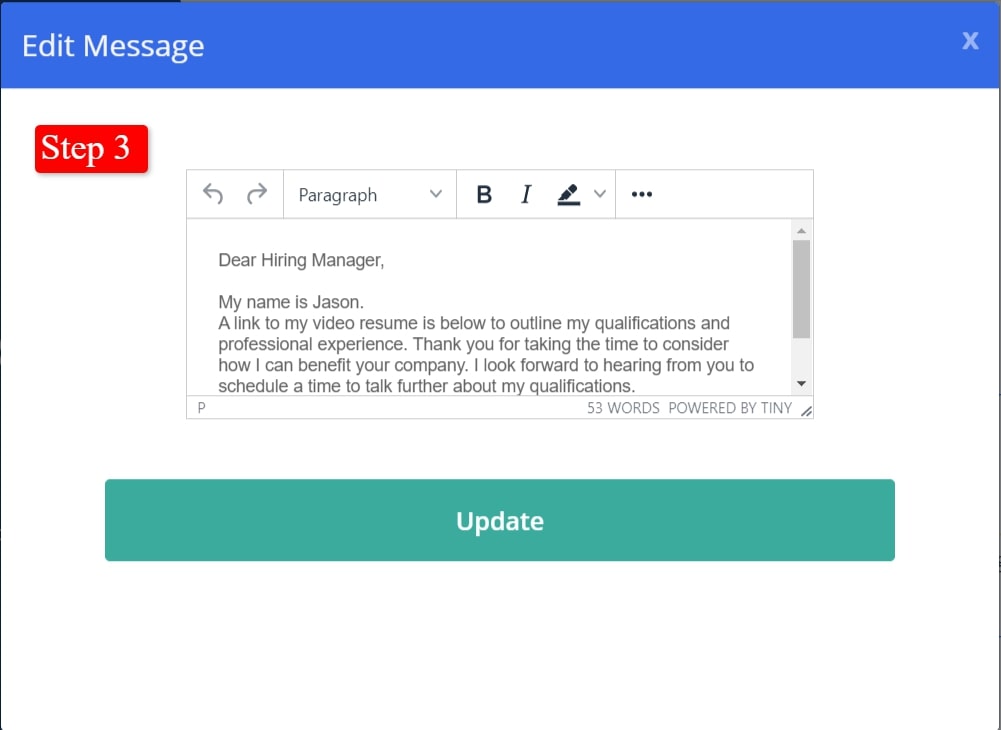Image resolution: width=1001 pixels, height=730 pixels.
Task: Click the editor resize handle icon
Action: tap(806, 410)
